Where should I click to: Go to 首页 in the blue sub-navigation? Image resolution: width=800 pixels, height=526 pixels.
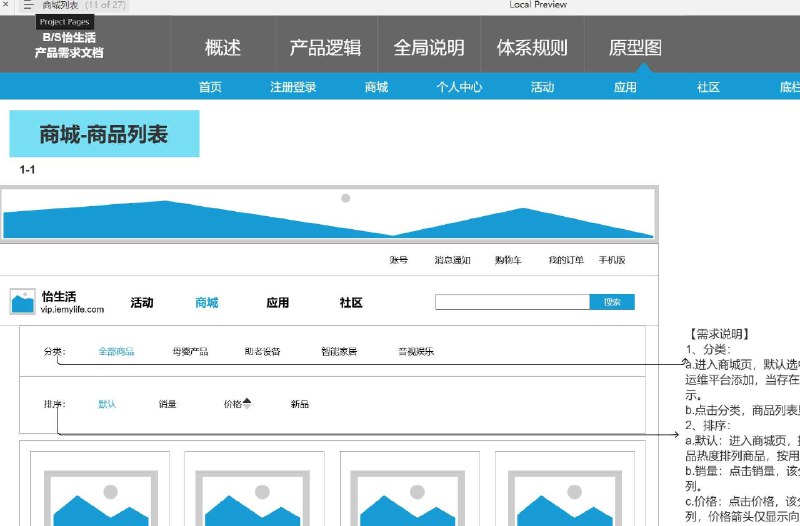point(210,87)
